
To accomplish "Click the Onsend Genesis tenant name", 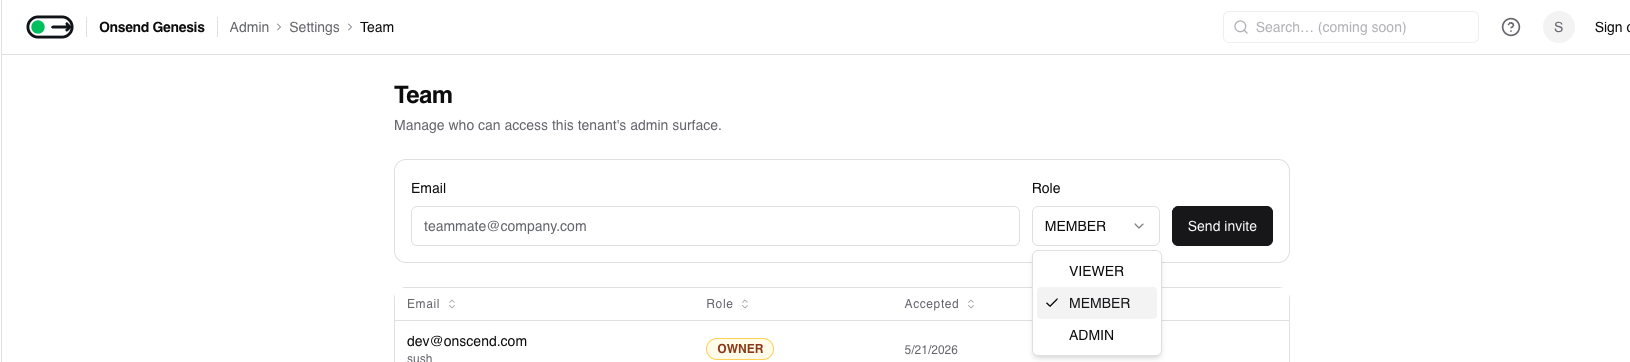I will tap(152, 27).
